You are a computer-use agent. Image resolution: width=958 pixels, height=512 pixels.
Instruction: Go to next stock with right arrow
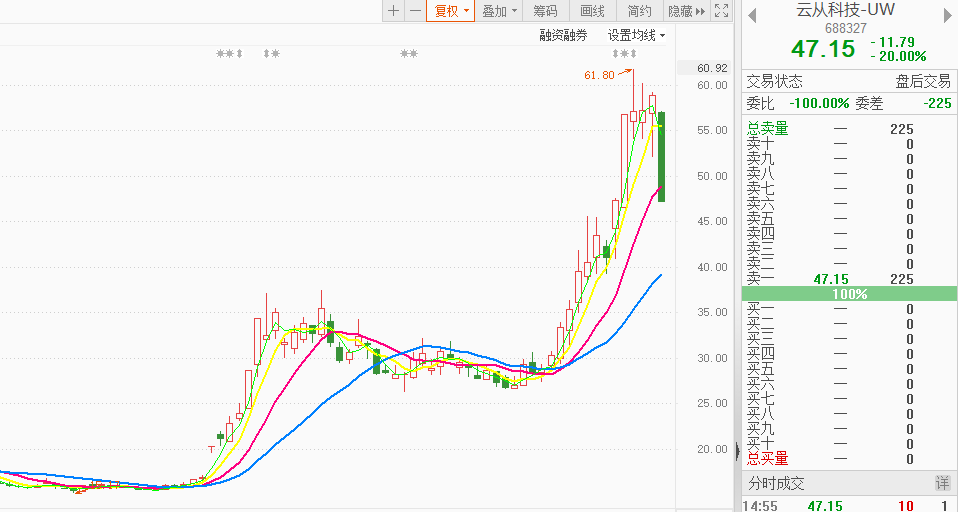click(949, 15)
